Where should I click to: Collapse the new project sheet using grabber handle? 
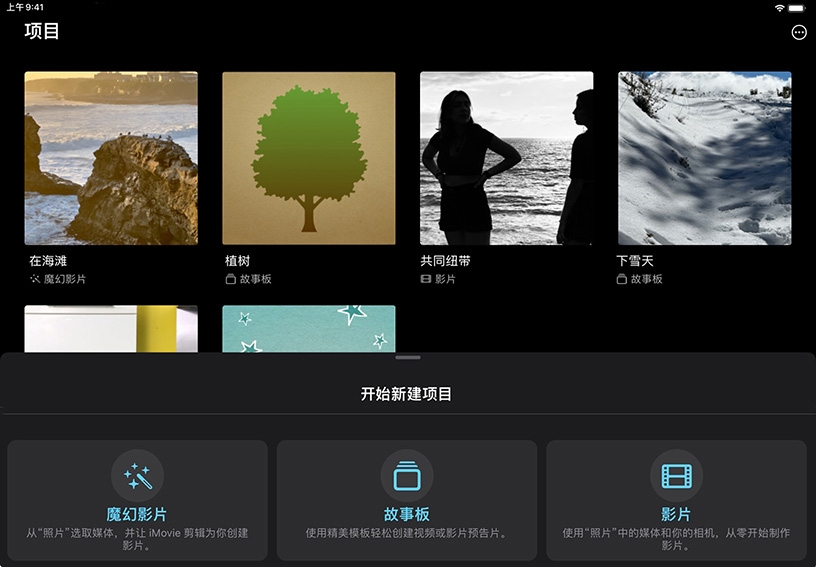408,357
